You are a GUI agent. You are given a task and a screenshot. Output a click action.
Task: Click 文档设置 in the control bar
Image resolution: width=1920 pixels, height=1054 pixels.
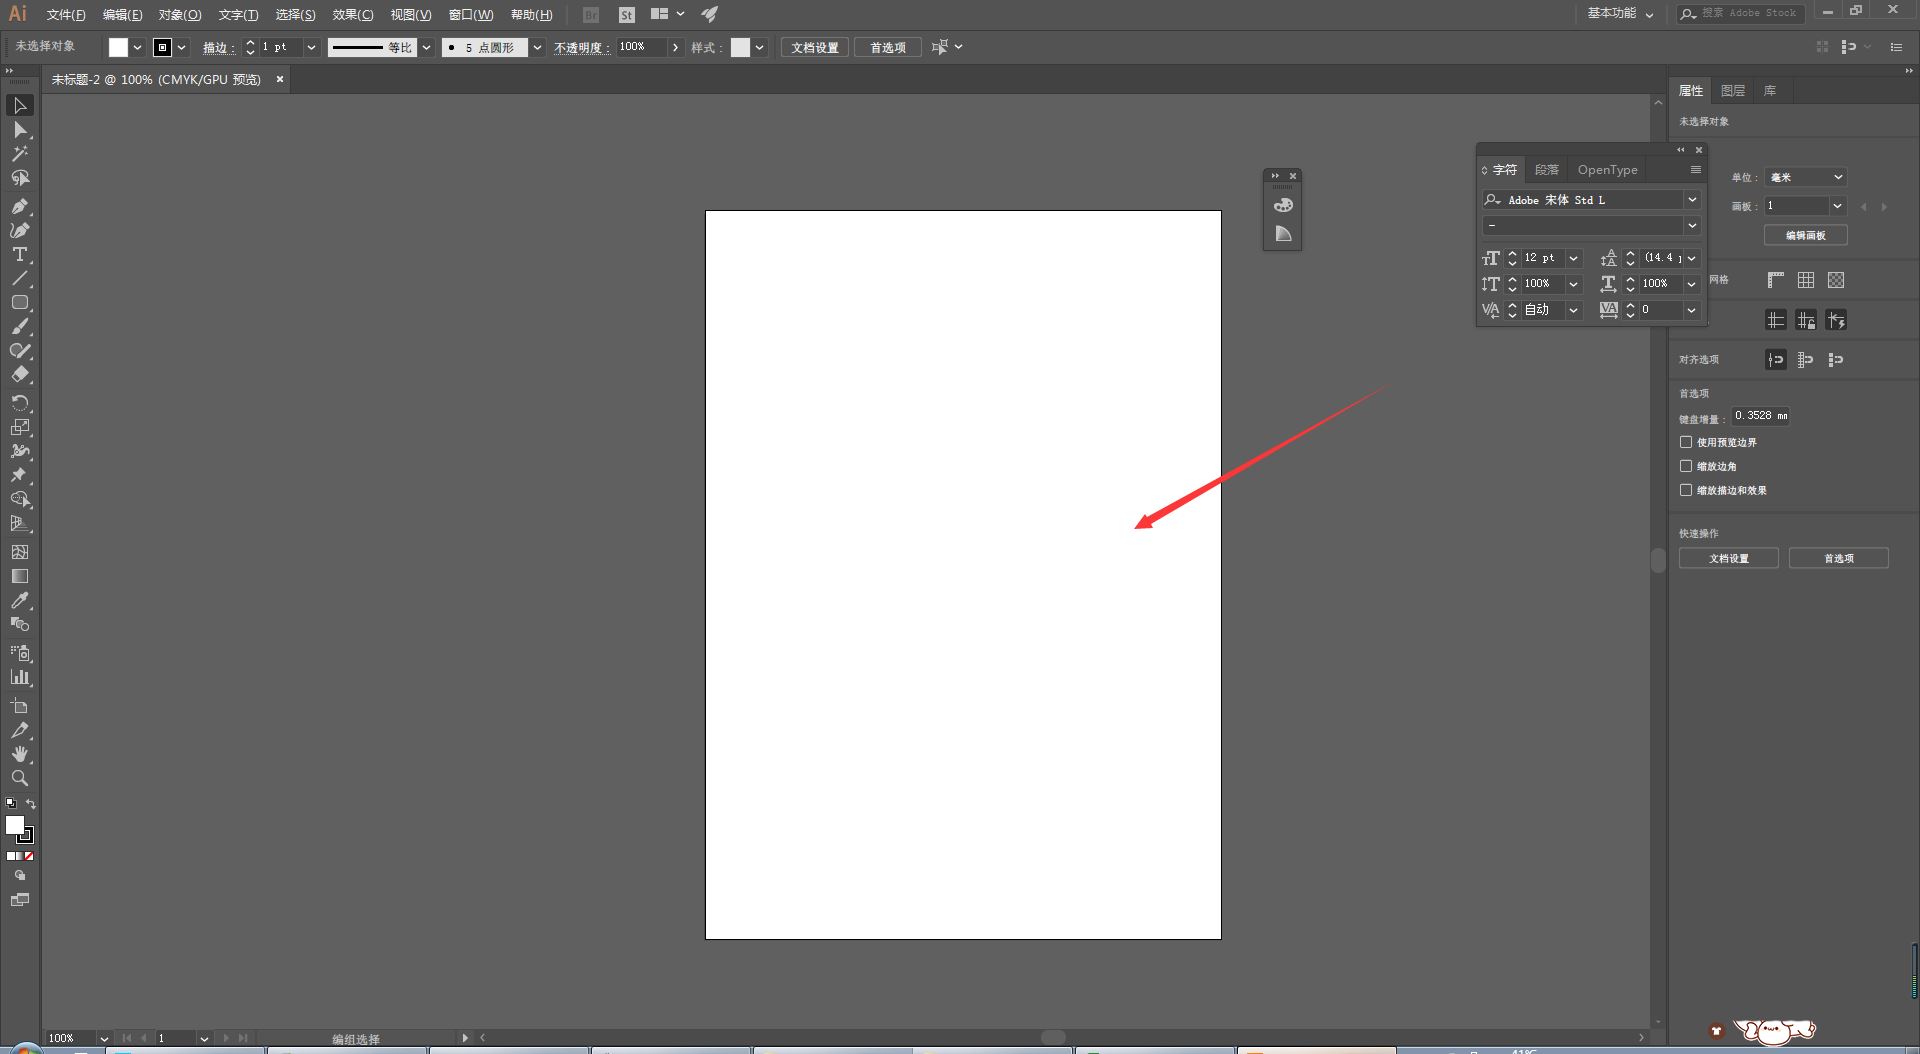(815, 48)
